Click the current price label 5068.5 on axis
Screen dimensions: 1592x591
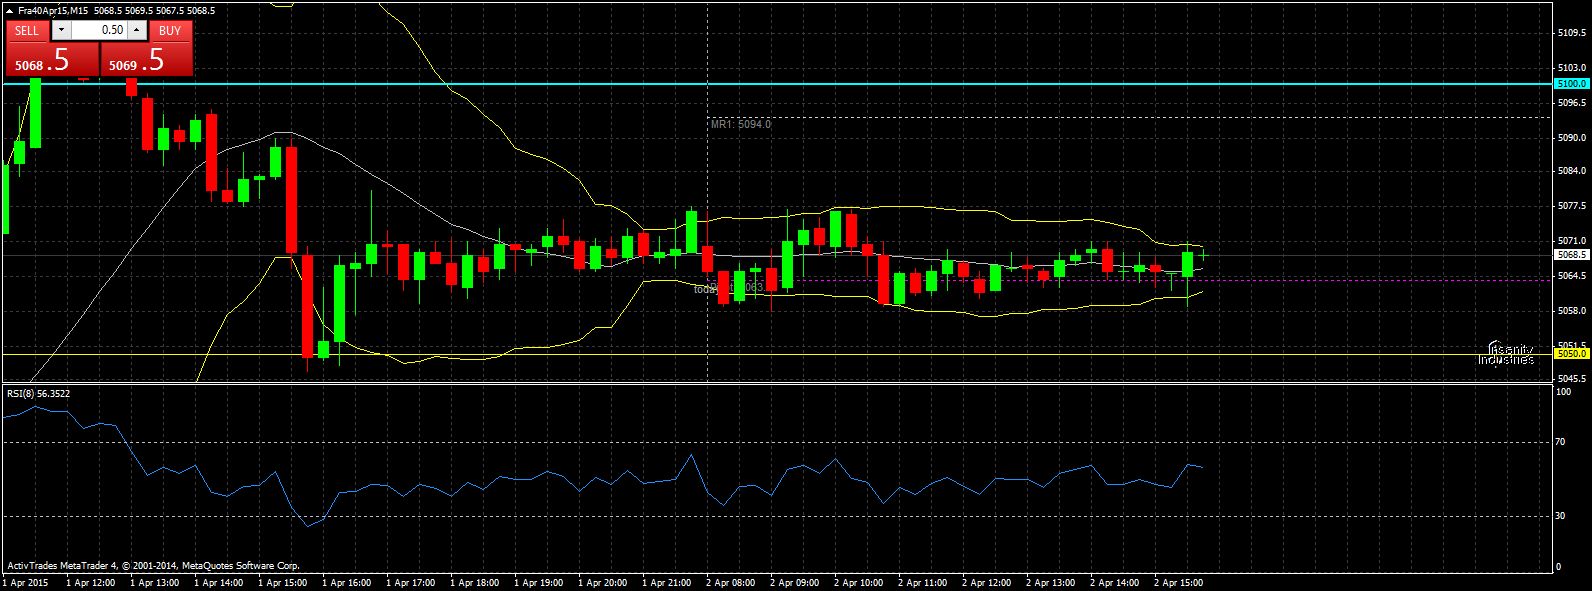pyautogui.click(x=1572, y=255)
